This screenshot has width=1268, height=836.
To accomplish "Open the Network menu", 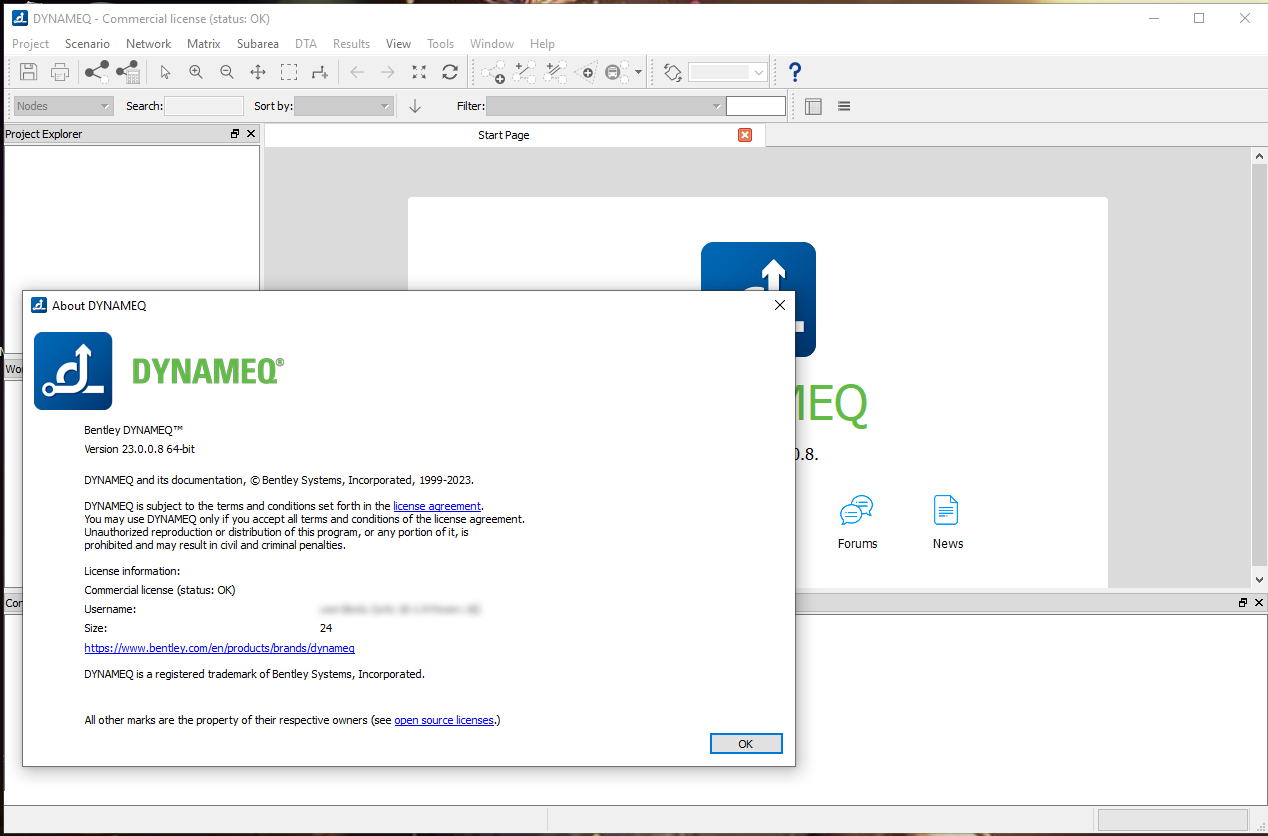I will pyautogui.click(x=149, y=44).
